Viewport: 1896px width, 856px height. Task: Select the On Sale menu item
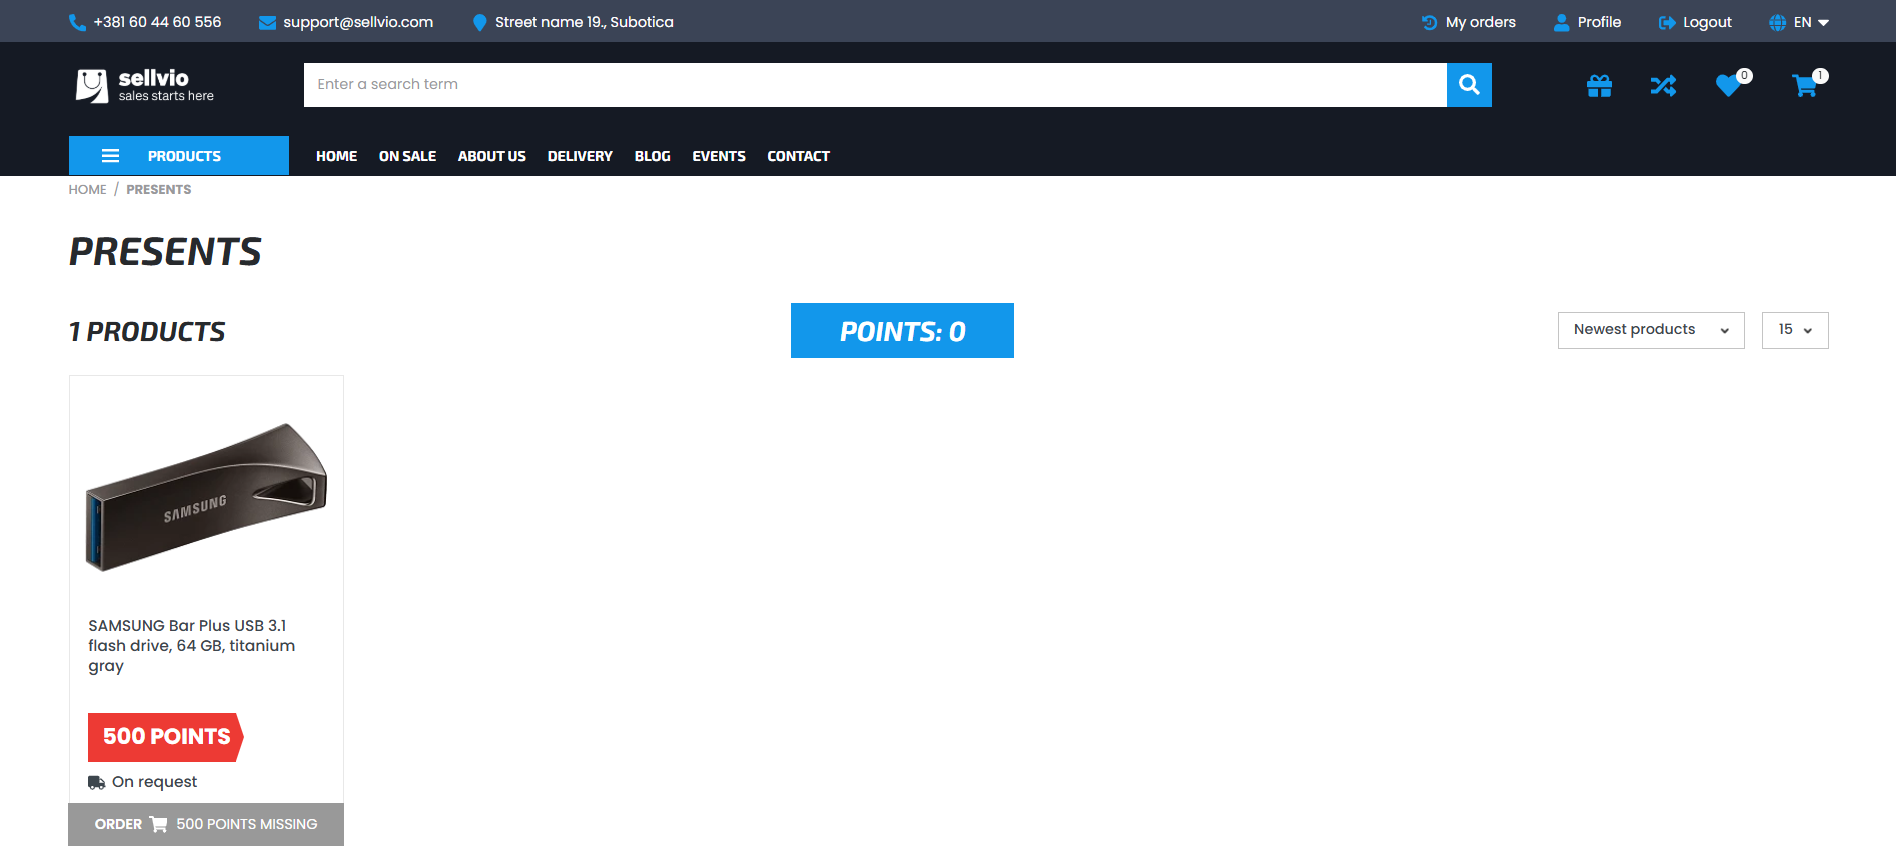(407, 156)
